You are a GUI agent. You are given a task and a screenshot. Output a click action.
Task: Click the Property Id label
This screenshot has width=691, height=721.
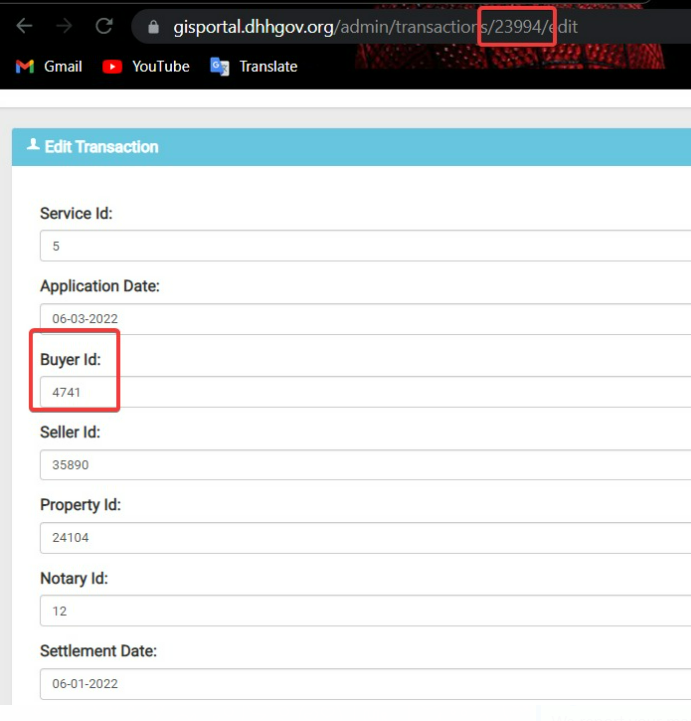pyautogui.click(x=80, y=505)
